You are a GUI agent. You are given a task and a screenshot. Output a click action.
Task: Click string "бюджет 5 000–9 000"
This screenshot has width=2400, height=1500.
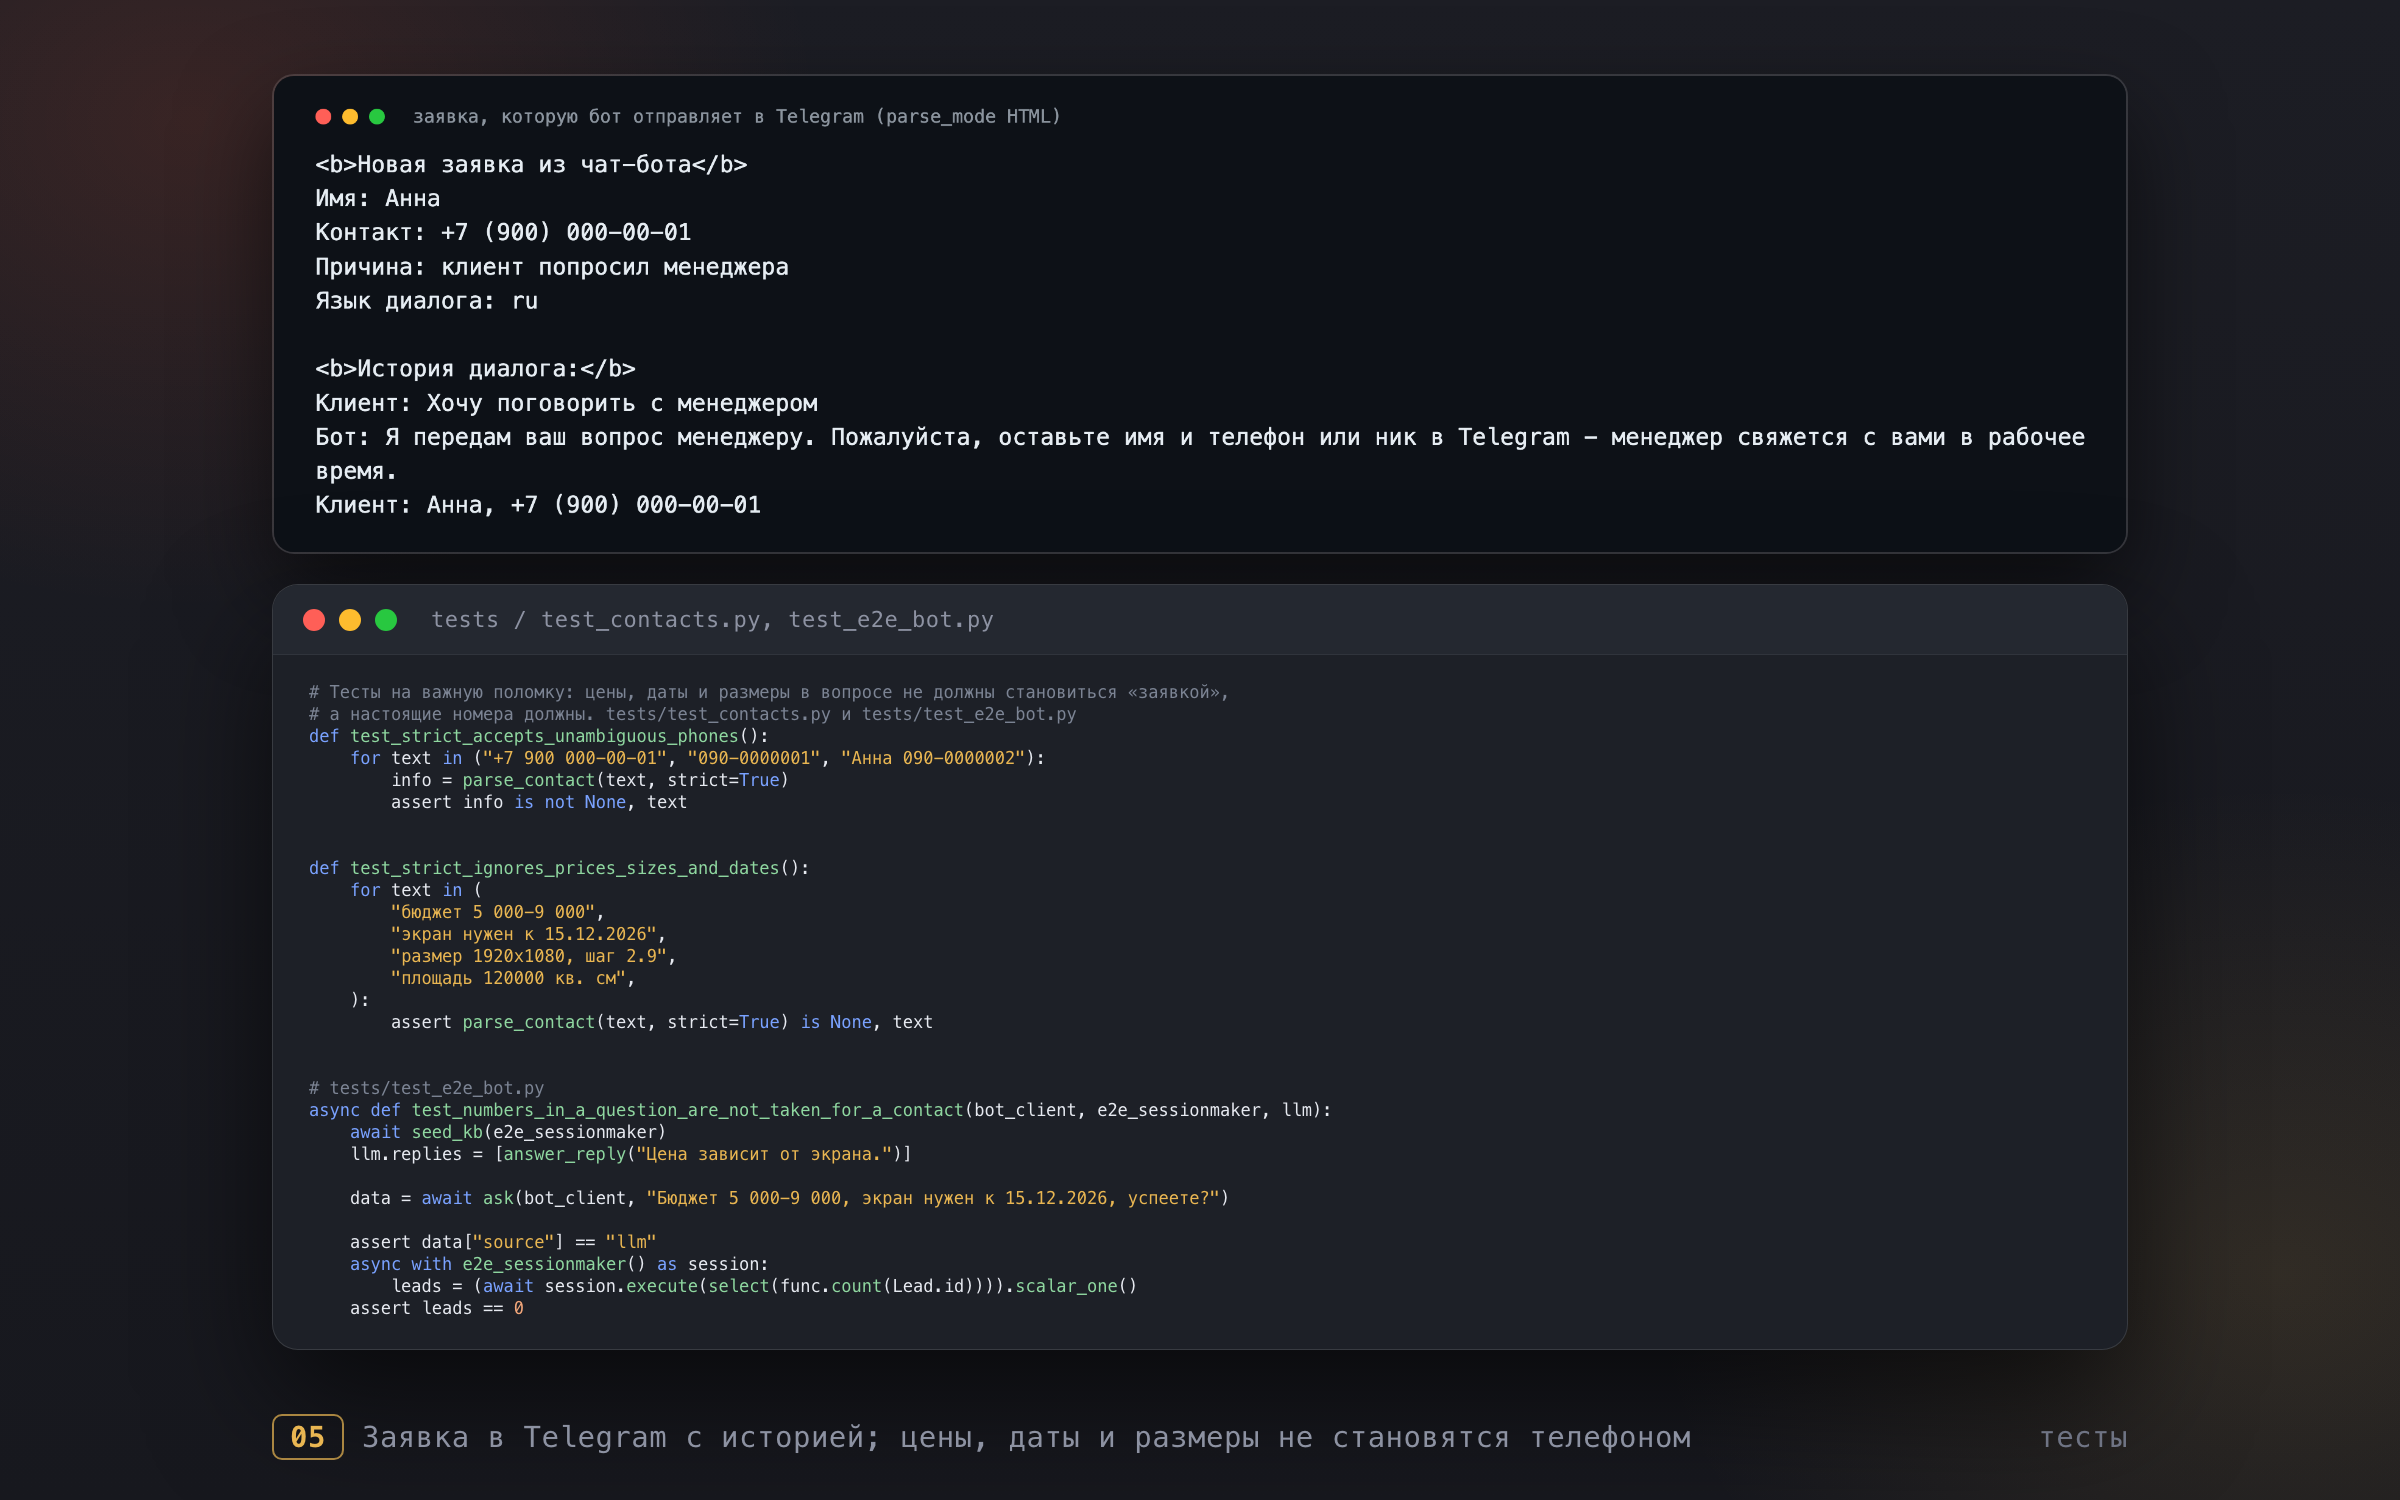coord(493,912)
